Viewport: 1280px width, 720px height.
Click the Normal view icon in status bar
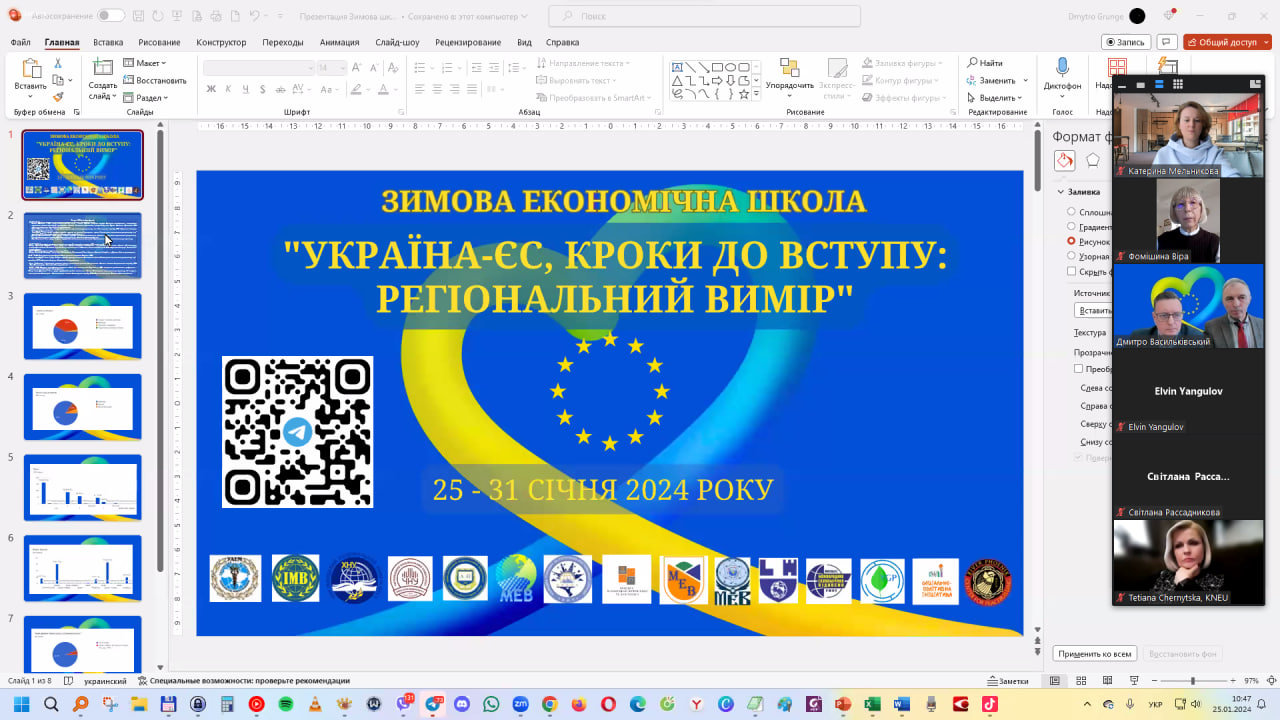pos(1055,681)
